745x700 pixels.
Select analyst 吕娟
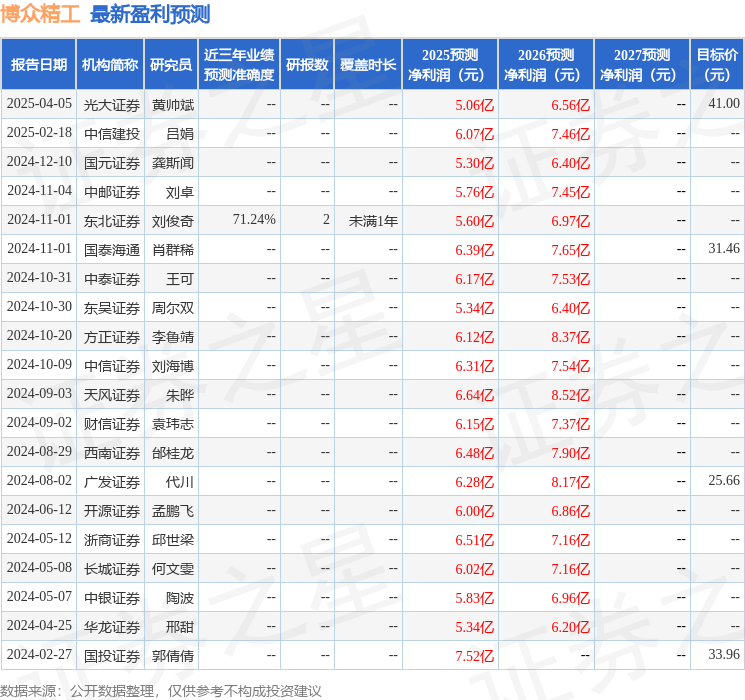click(x=180, y=134)
